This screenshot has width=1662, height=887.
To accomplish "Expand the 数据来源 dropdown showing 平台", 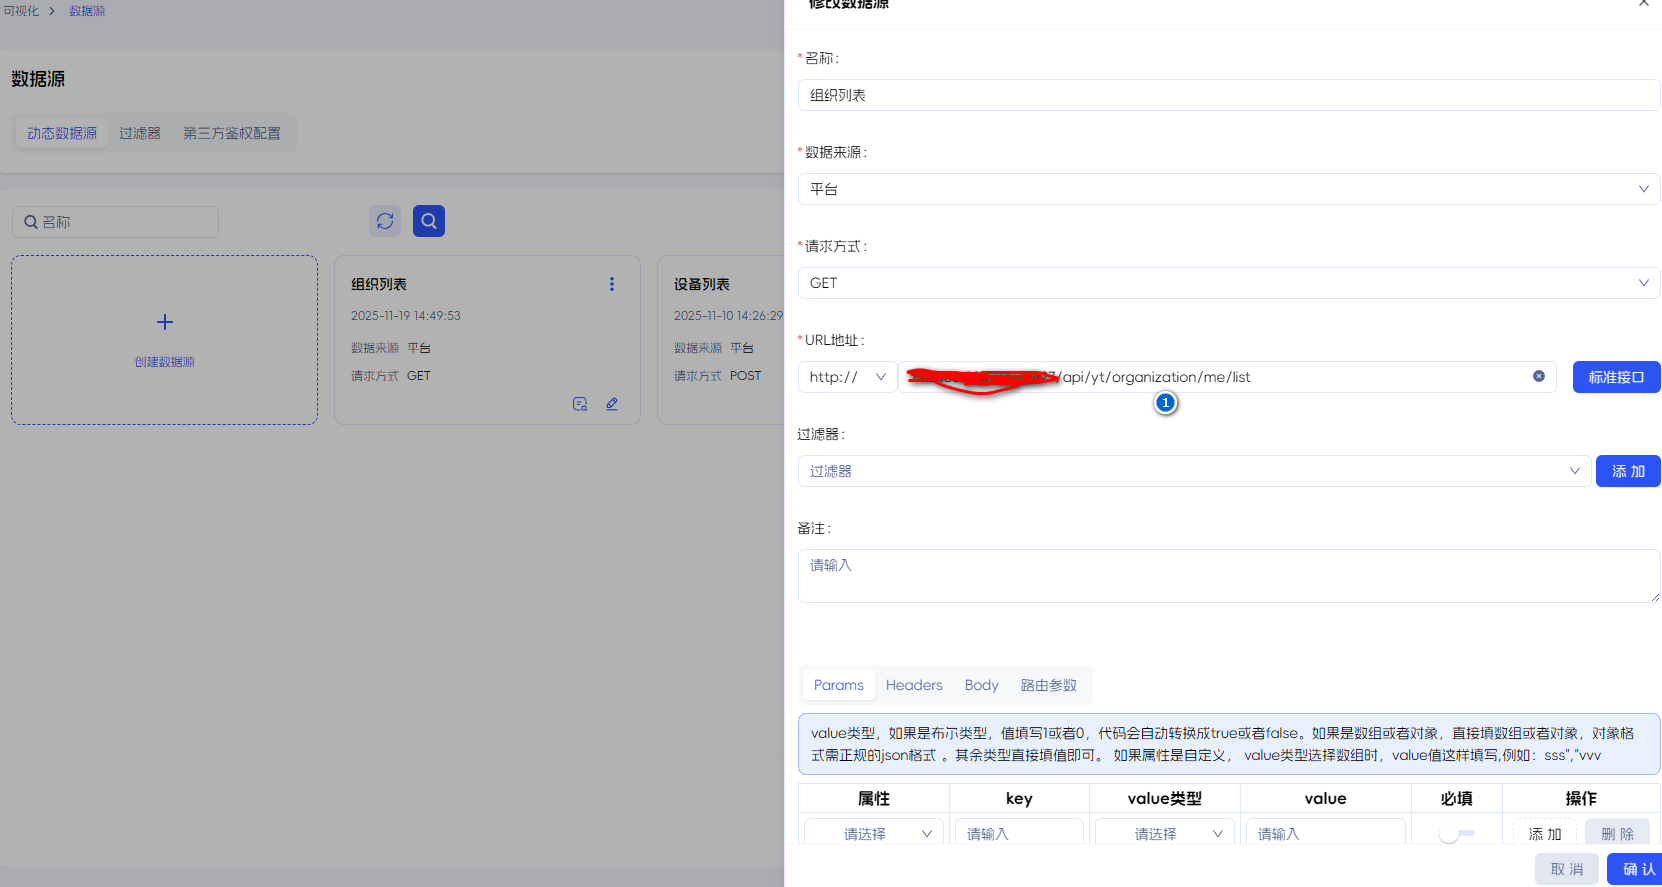I will 1228,189.
